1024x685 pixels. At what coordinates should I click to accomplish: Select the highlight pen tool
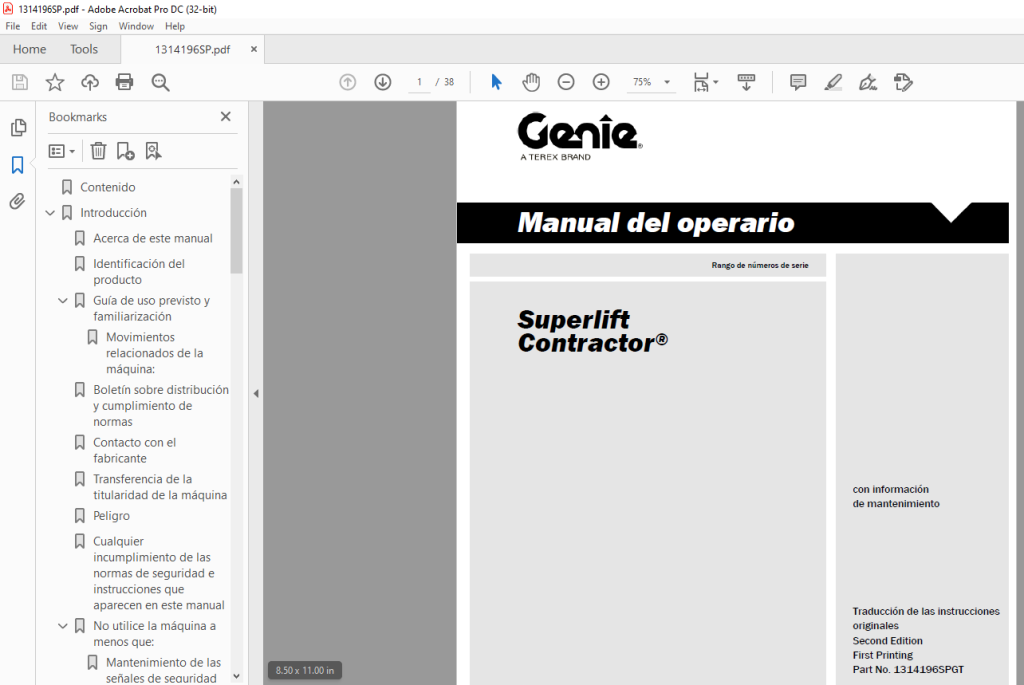(833, 82)
